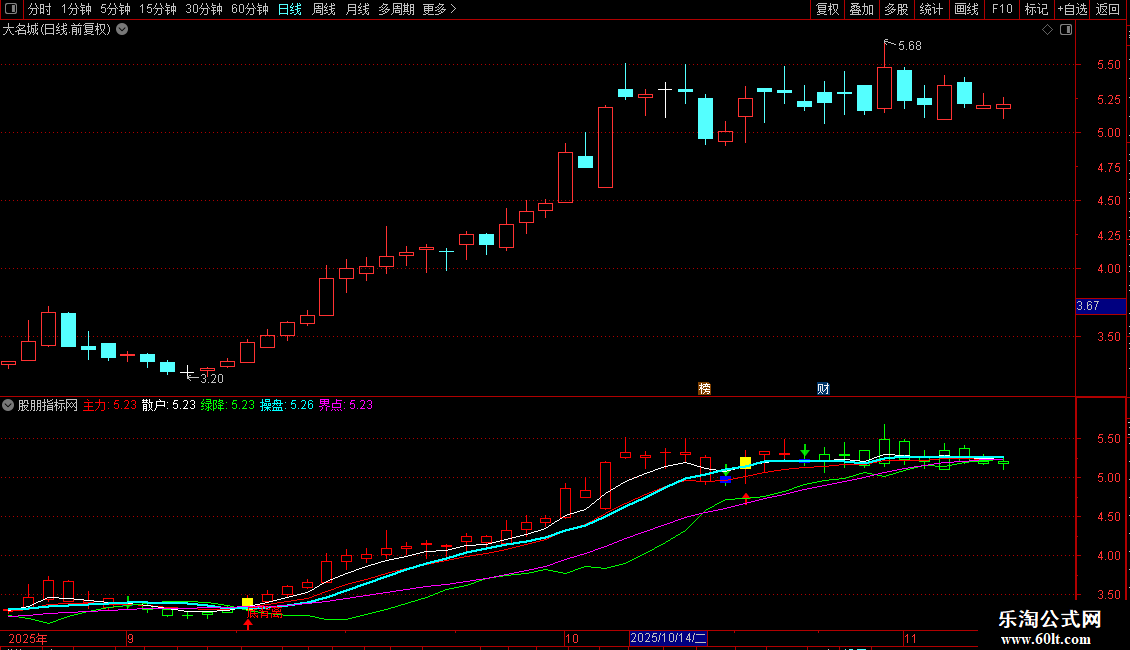Viewport: 1130px width, 650px height.
Task: Click the 返回 back button
Action: [x=1108, y=9]
